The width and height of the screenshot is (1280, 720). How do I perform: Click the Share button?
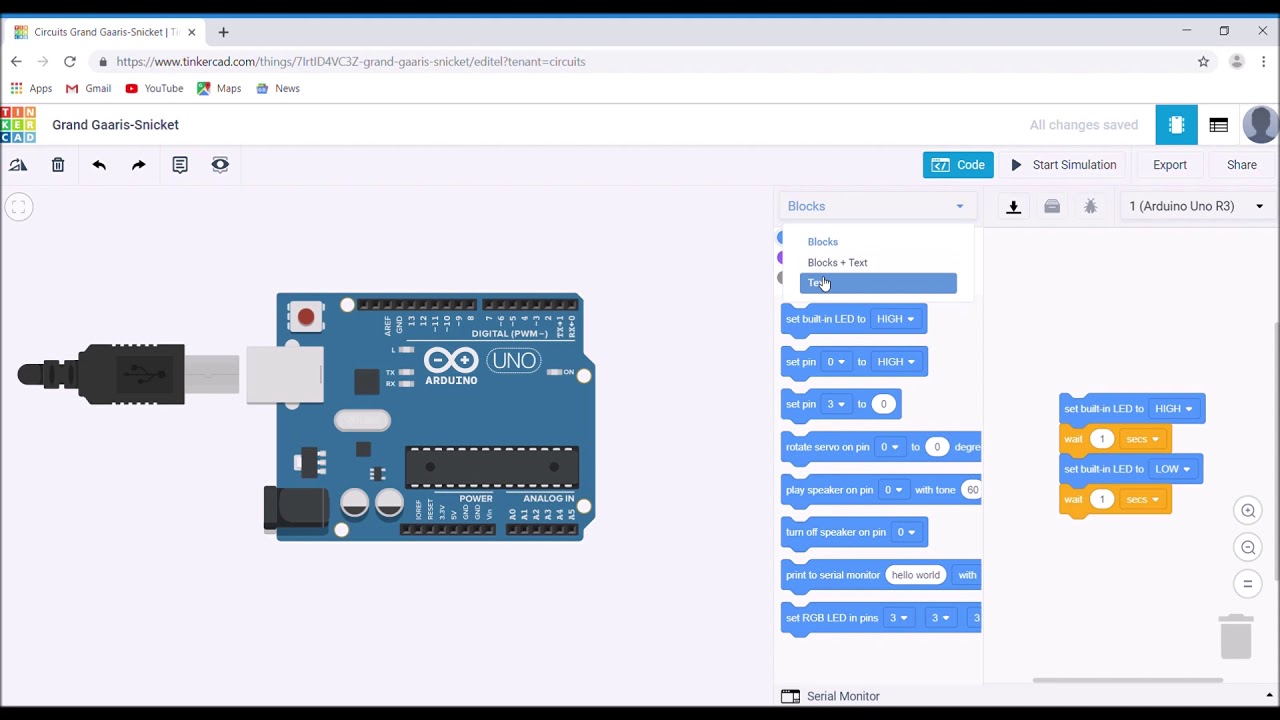point(1242,165)
